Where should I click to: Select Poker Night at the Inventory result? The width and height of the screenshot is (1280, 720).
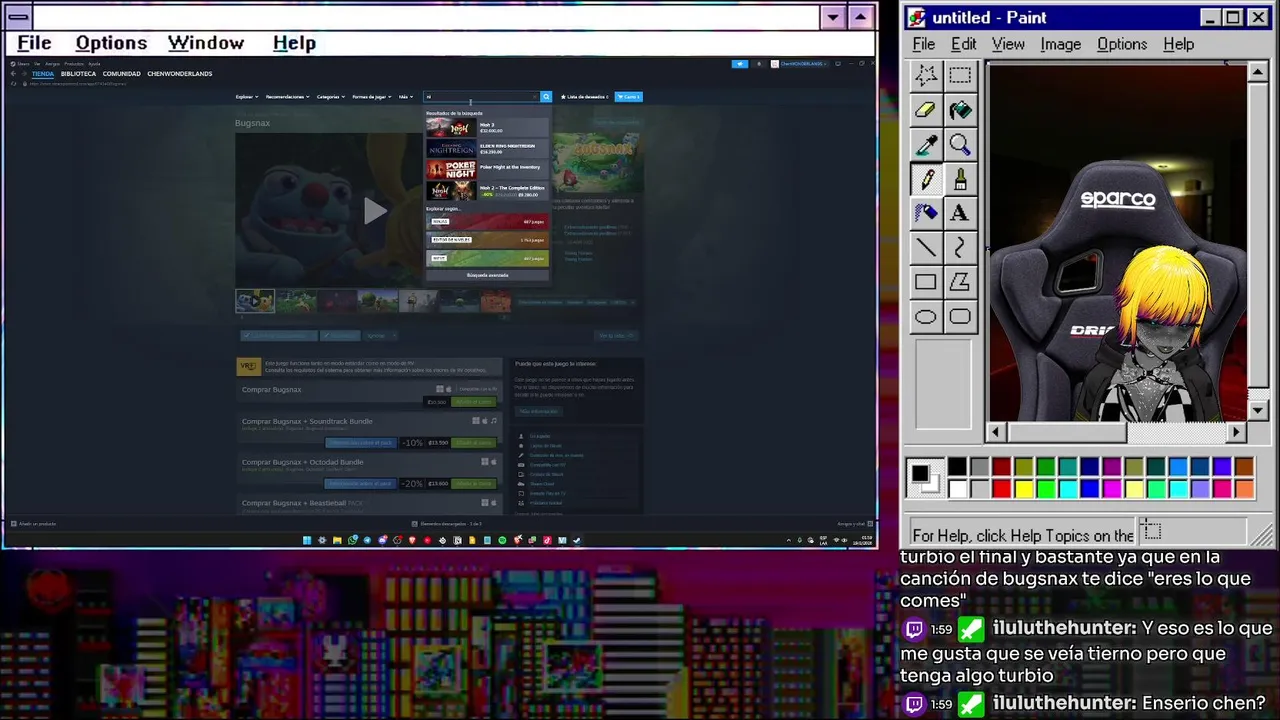pyautogui.click(x=487, y=170)
